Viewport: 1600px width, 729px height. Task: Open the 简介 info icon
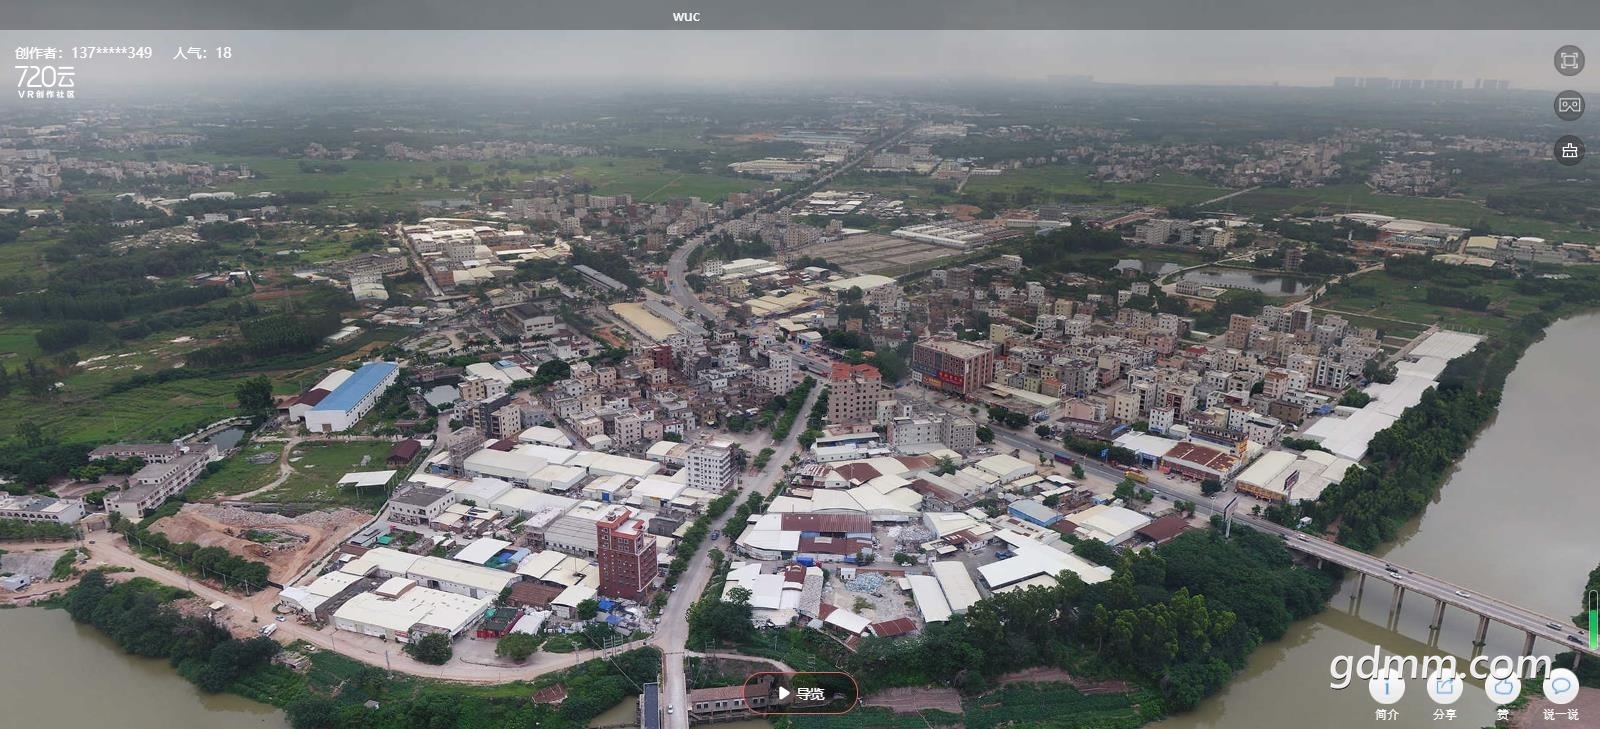point(1386,687)
